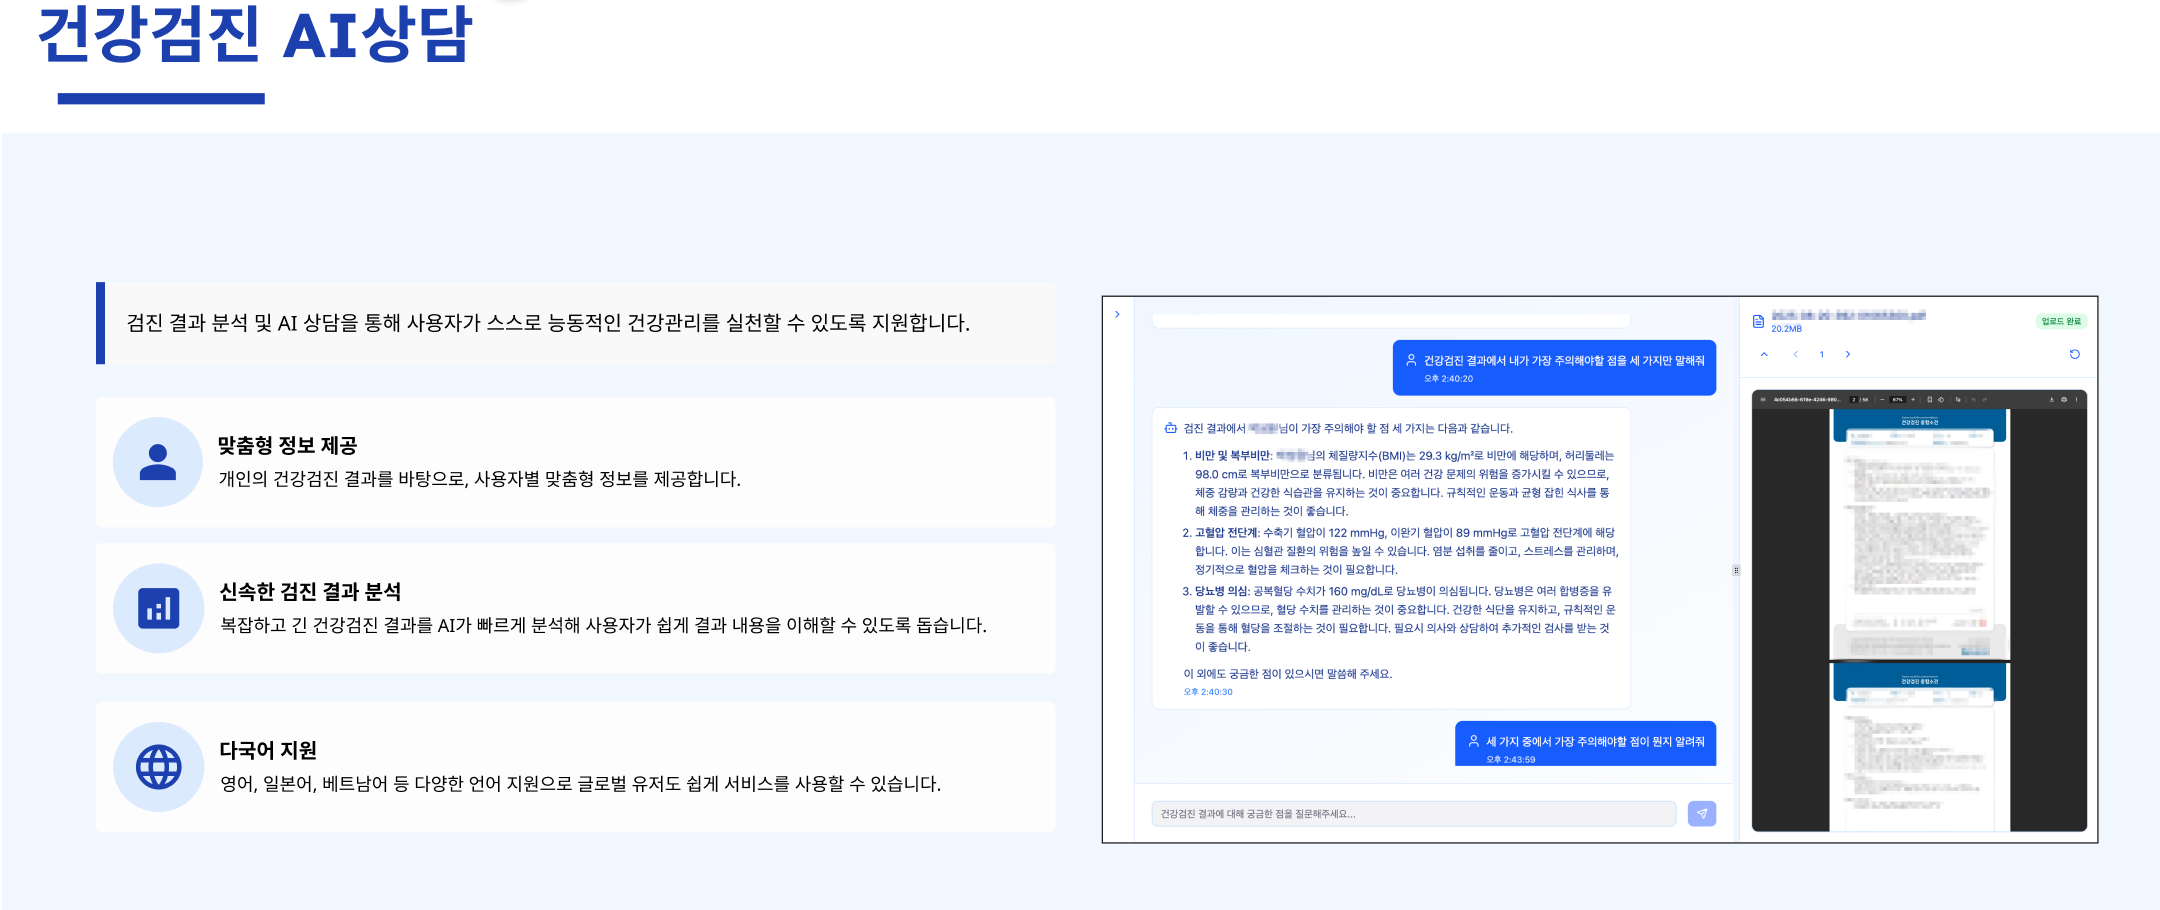The width and height of the screenshot is (2160, 910).
Task: Click the PDF viewer download icon
Action: [x=2051, y=400]
